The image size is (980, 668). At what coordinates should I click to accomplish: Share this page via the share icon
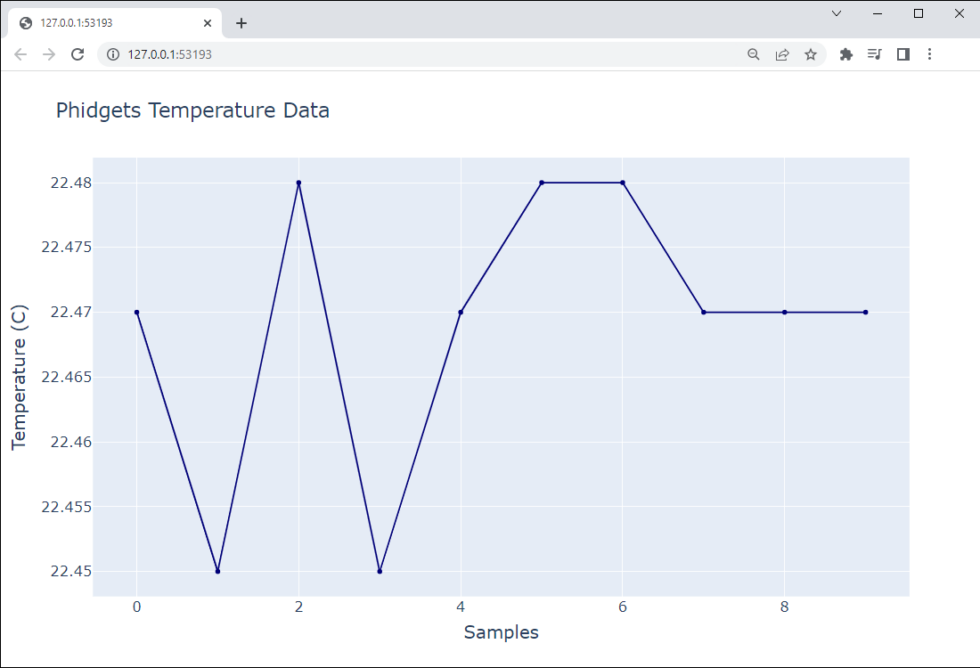pos(782,55)
